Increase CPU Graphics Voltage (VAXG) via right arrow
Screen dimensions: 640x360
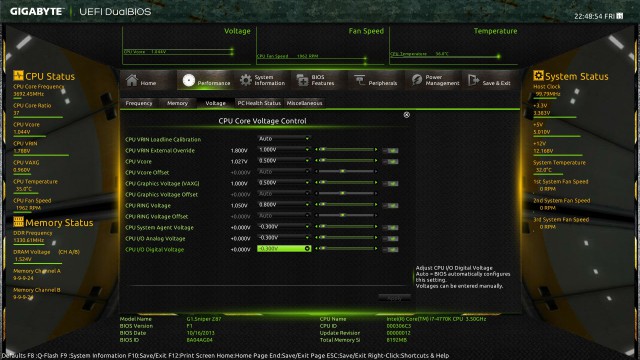coord(376,183)
